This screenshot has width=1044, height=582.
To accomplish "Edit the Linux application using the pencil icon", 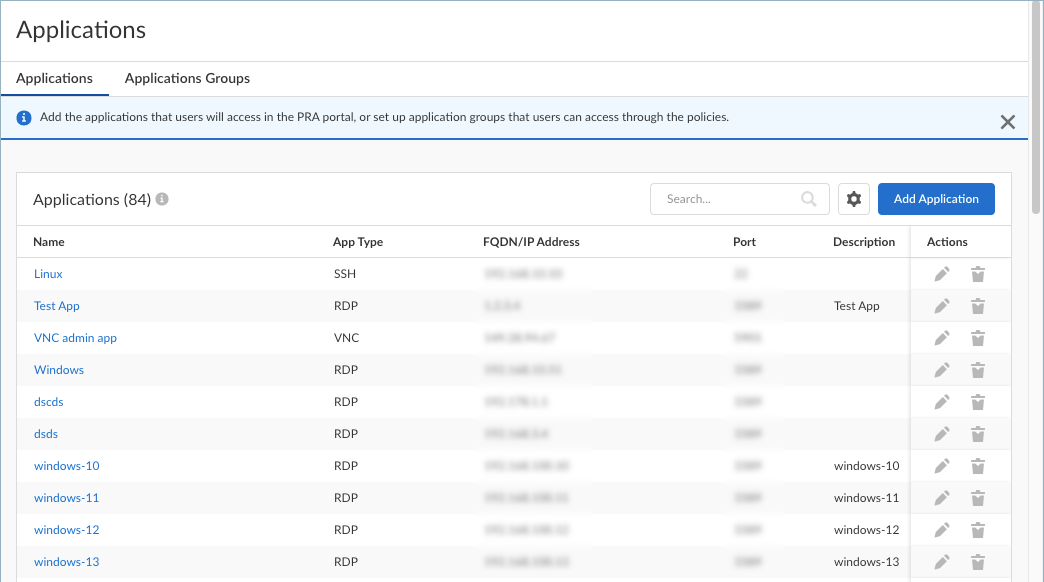I will tap(941, 273).
